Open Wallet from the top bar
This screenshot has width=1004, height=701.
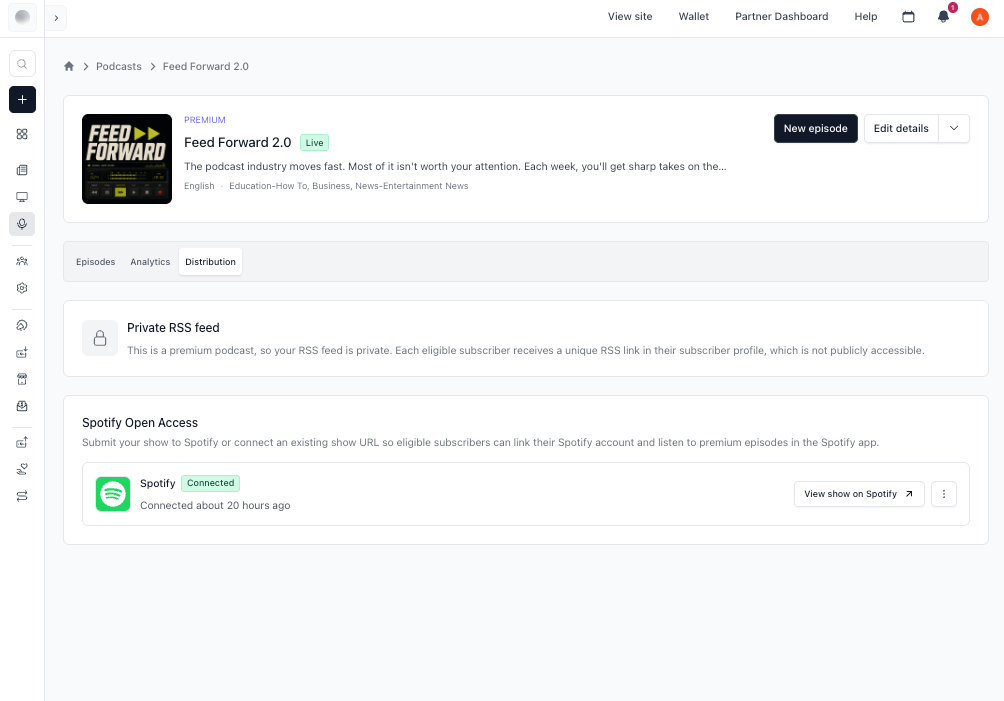(693, 17)
